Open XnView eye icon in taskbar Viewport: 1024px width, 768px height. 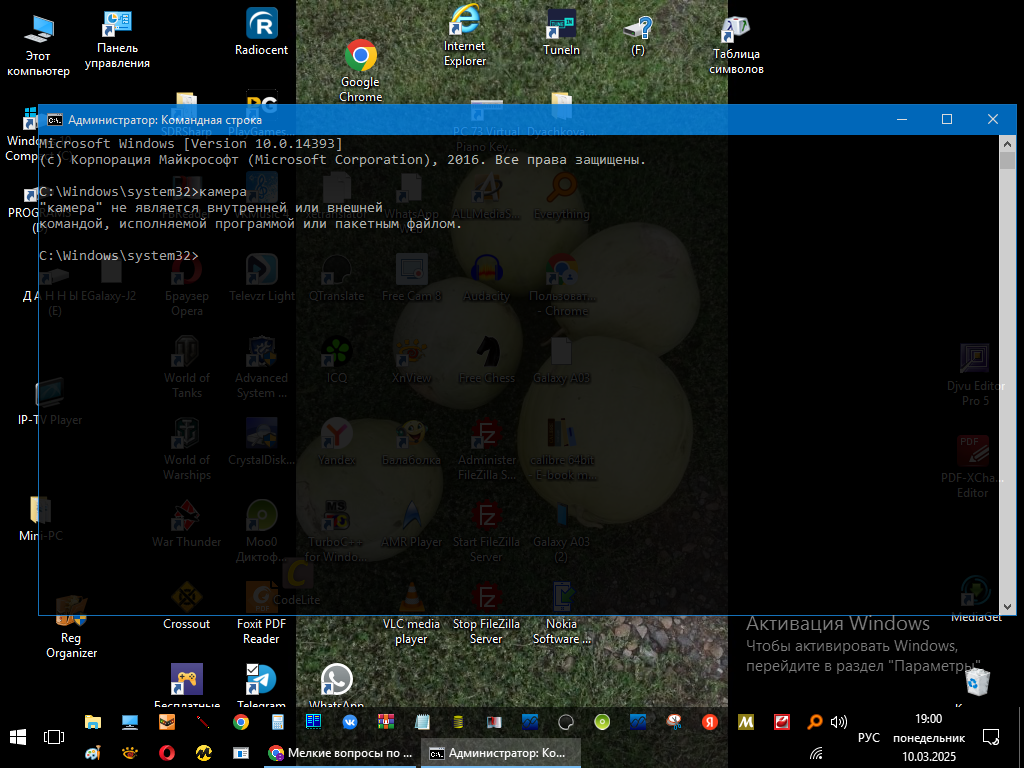point(130,753)
